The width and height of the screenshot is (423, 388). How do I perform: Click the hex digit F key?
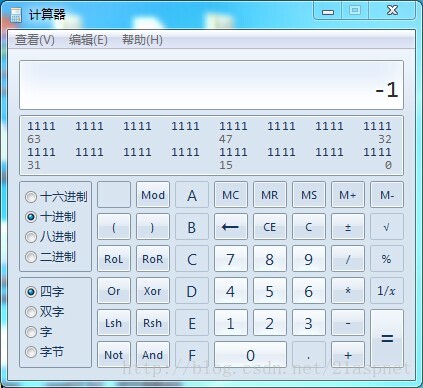[x=192, y=355]
